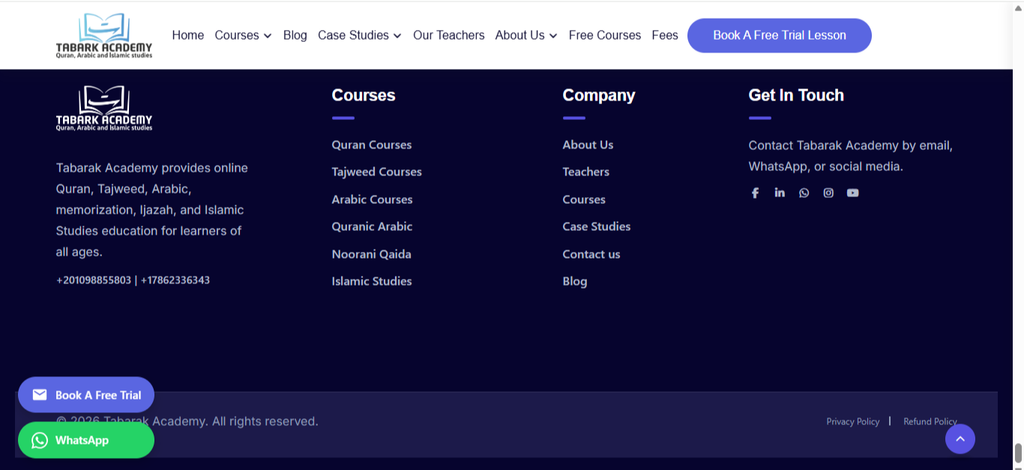Open the Refund Policy link
The height and width of the screenshot is (470, 1024).
930,422
